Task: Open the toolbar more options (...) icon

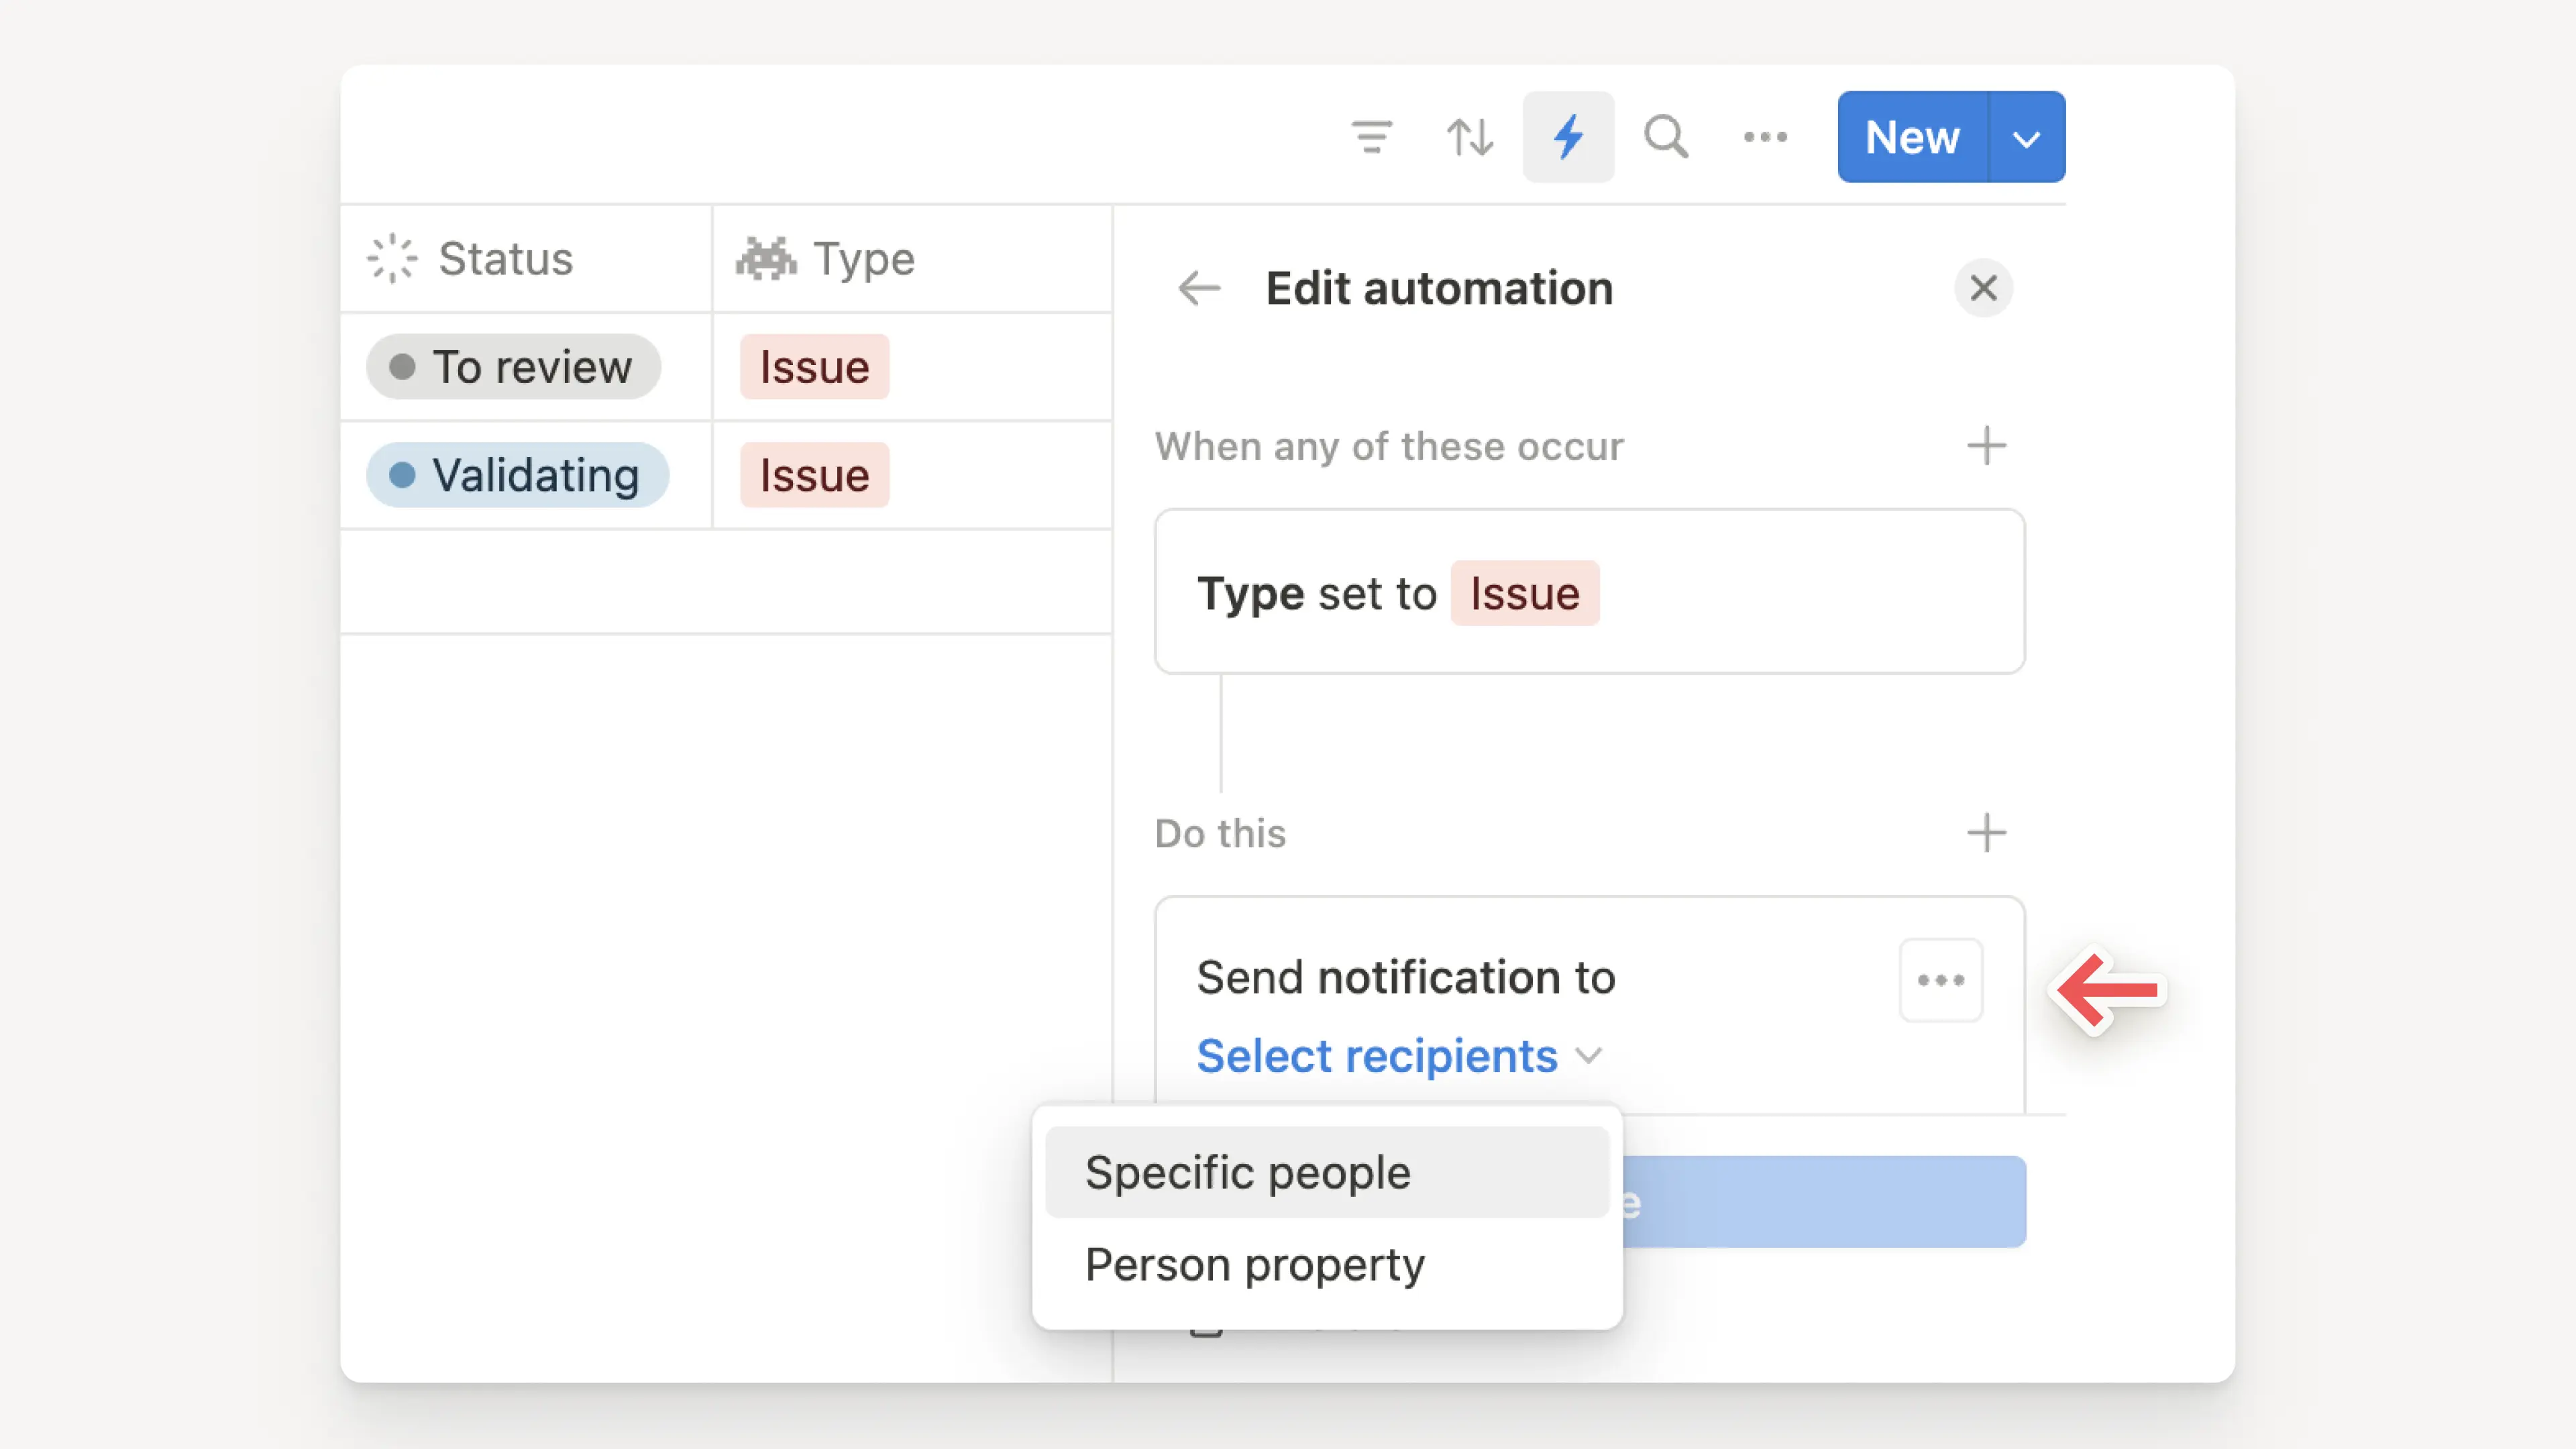Action: coord(1765,136)
